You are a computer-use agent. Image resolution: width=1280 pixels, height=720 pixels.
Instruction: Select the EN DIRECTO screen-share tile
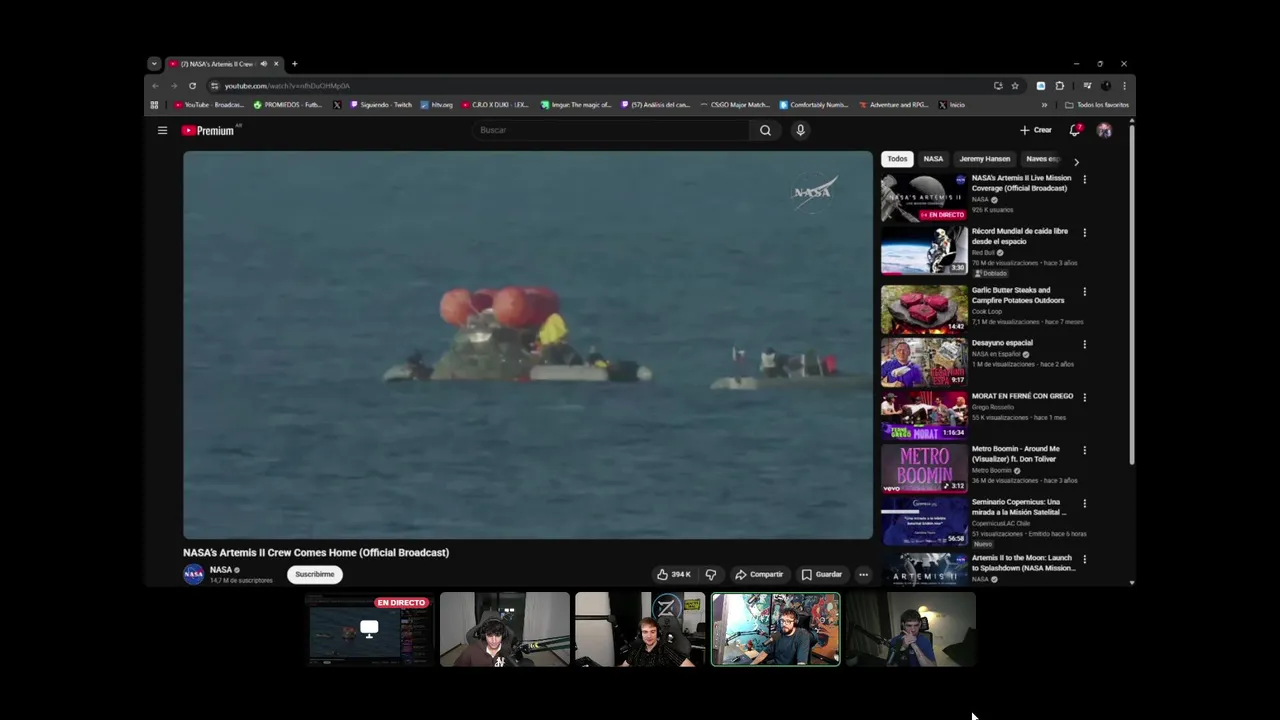point(369,629)
